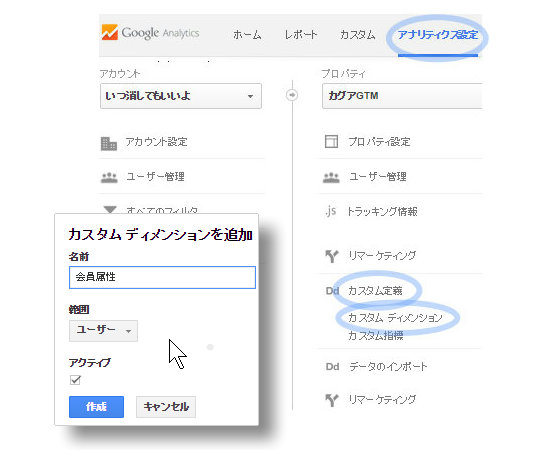This screenshot has width=540, height=458.
Task: Switch to the アナリティクス設定 tab
Action: (438, 35)
